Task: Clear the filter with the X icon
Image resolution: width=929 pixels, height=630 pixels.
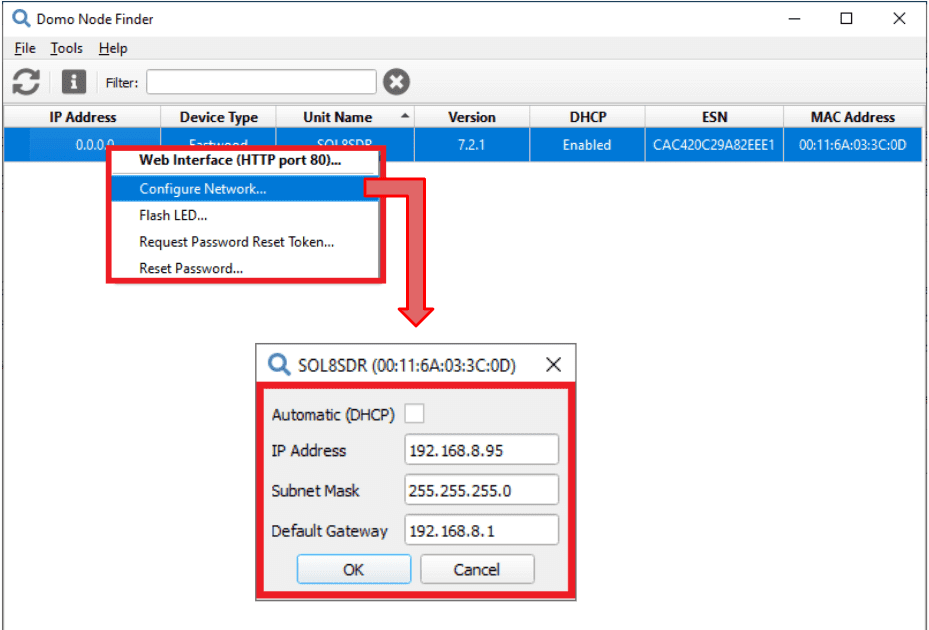Action: pyautogui.click(x=397, y=82)
